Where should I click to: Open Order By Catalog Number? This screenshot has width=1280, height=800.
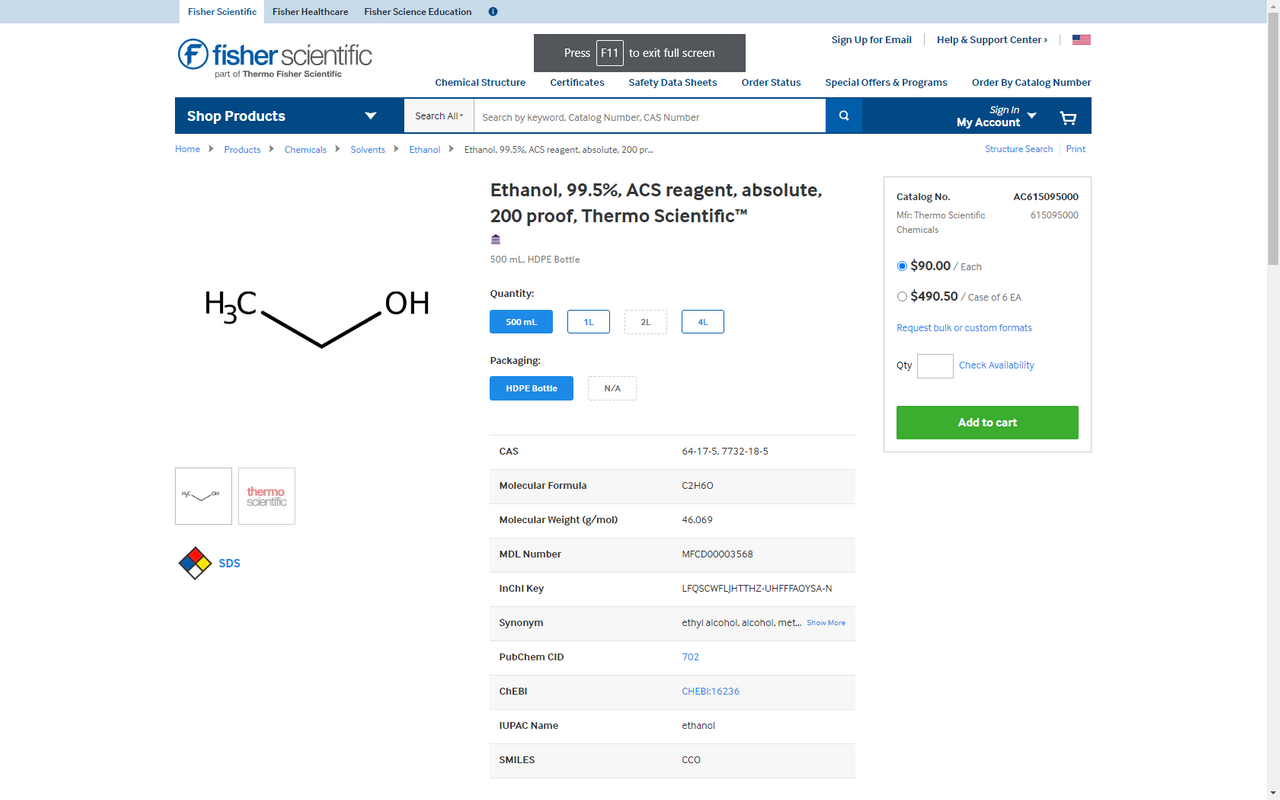click(x=1031, y=82)
